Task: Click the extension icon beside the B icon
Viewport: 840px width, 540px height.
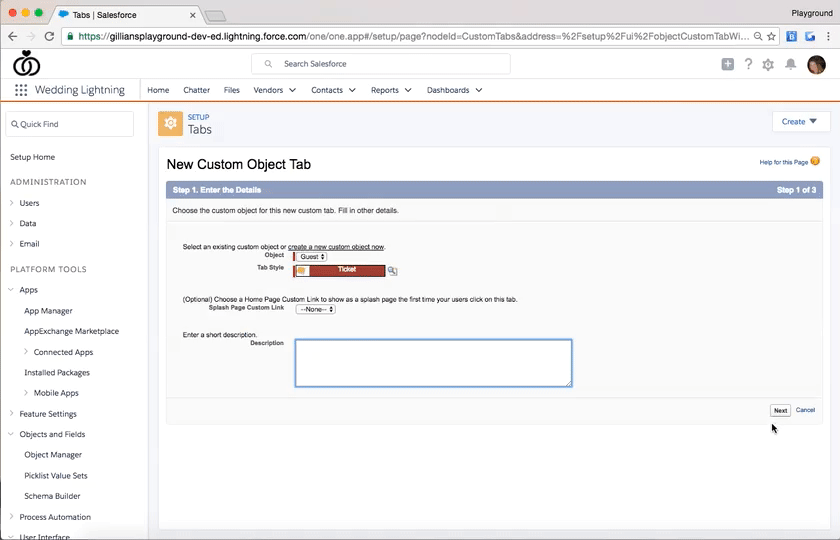Action: tap(810, 36)
